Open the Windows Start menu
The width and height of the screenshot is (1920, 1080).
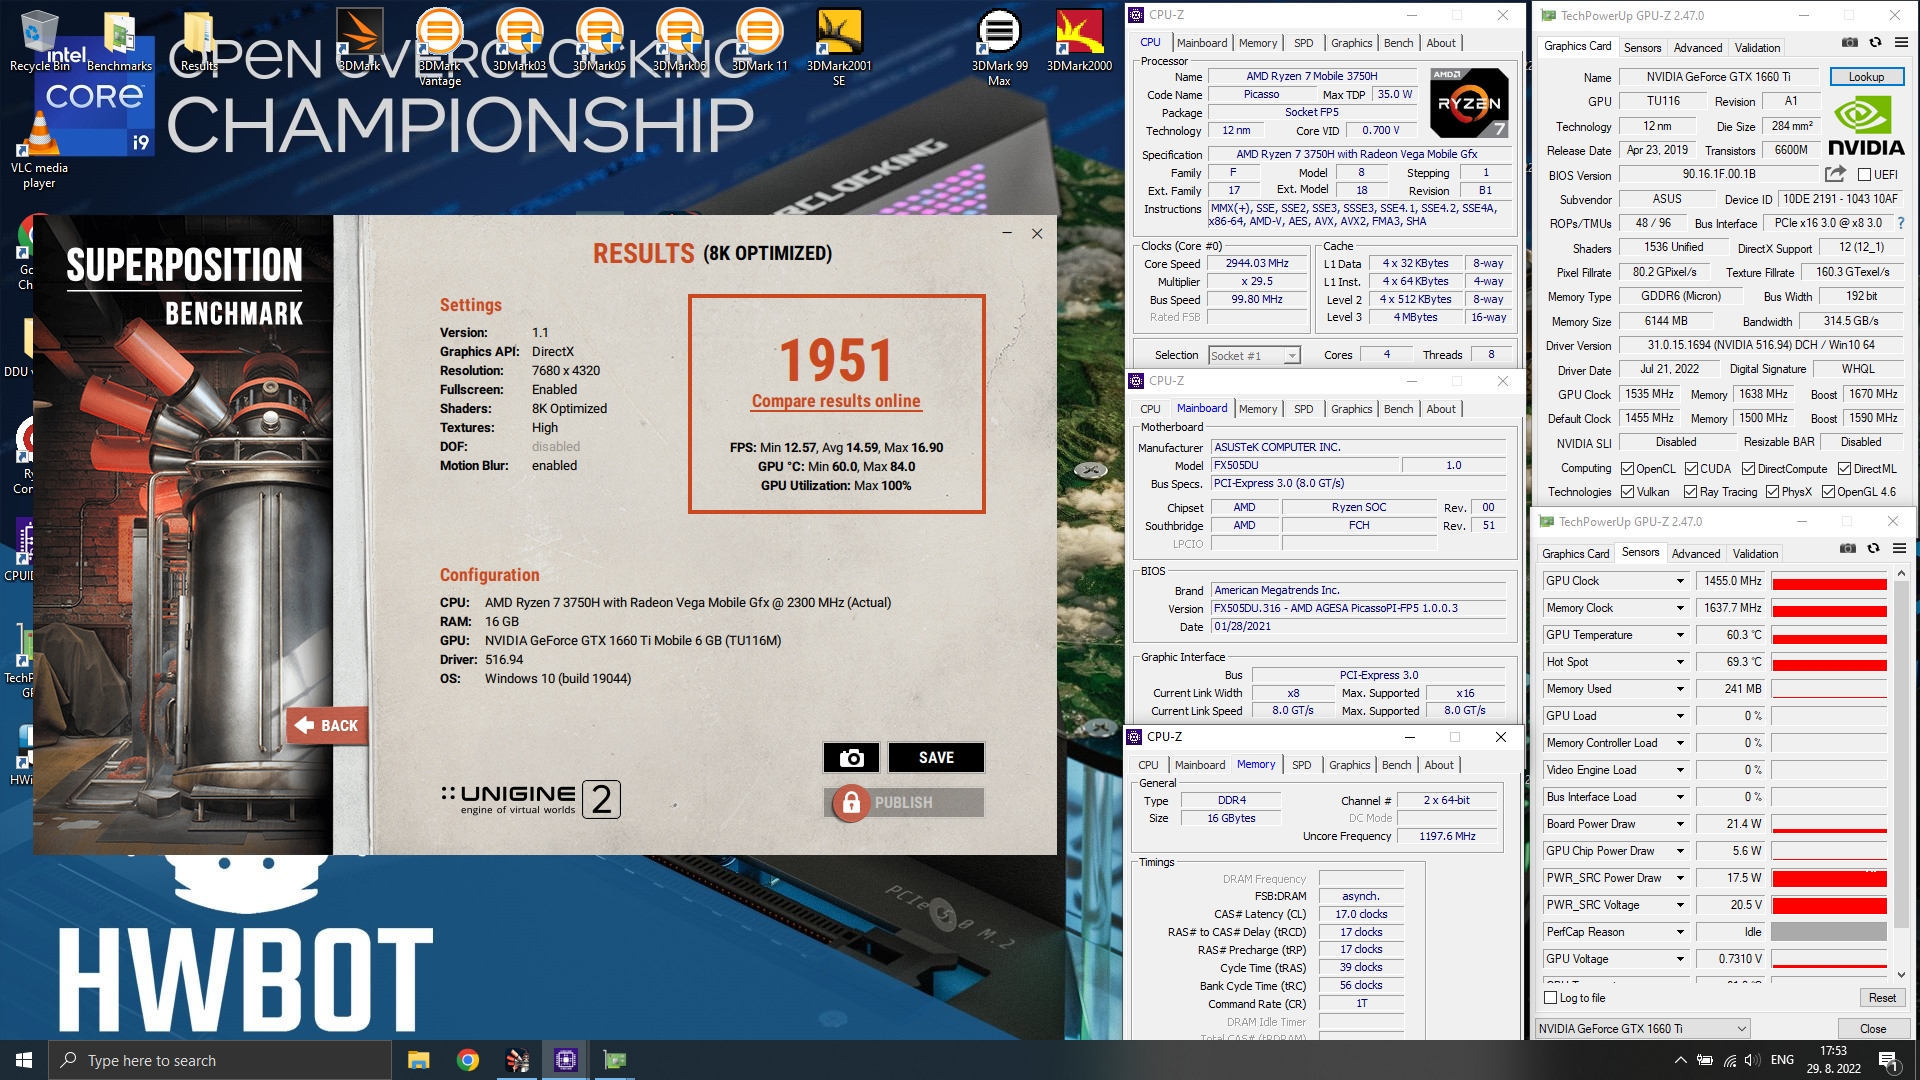click(24, 1060)
